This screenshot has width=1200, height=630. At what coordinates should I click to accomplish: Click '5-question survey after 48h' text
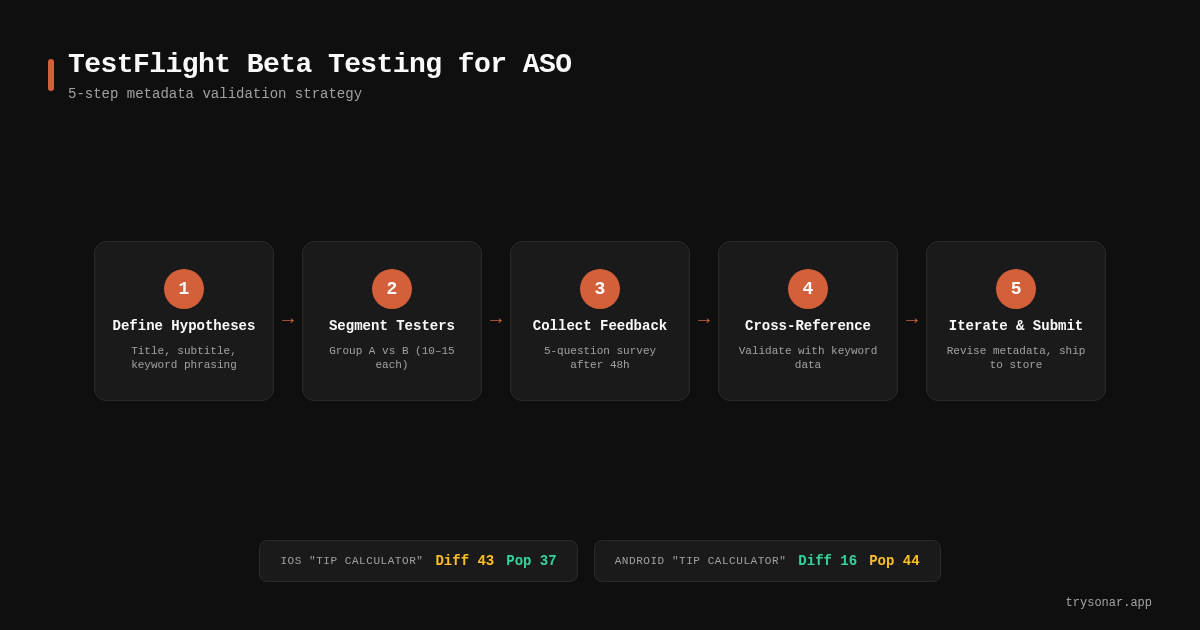pyautogui.click(x=600, y=358)
